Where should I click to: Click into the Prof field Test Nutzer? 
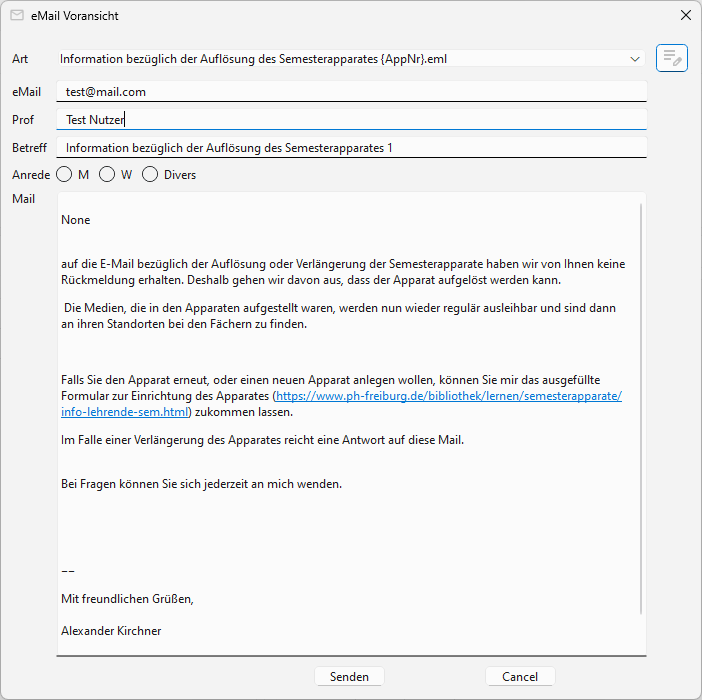[x=350, y=120]
